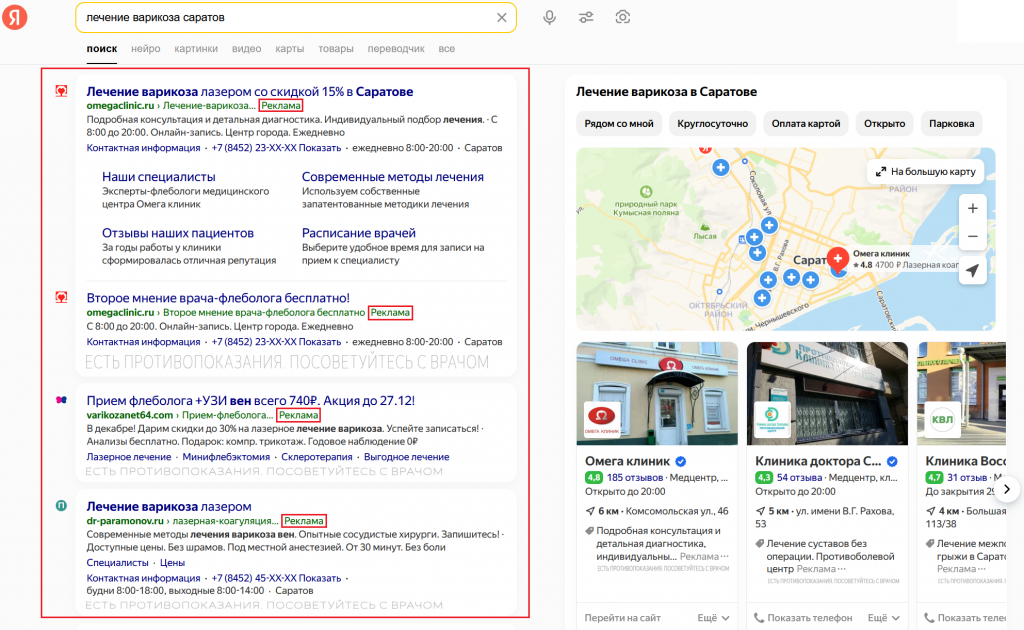1024x630 pixels.
Task: Open ad options dots in Омега клиник card
Action: tap(724, 557)
